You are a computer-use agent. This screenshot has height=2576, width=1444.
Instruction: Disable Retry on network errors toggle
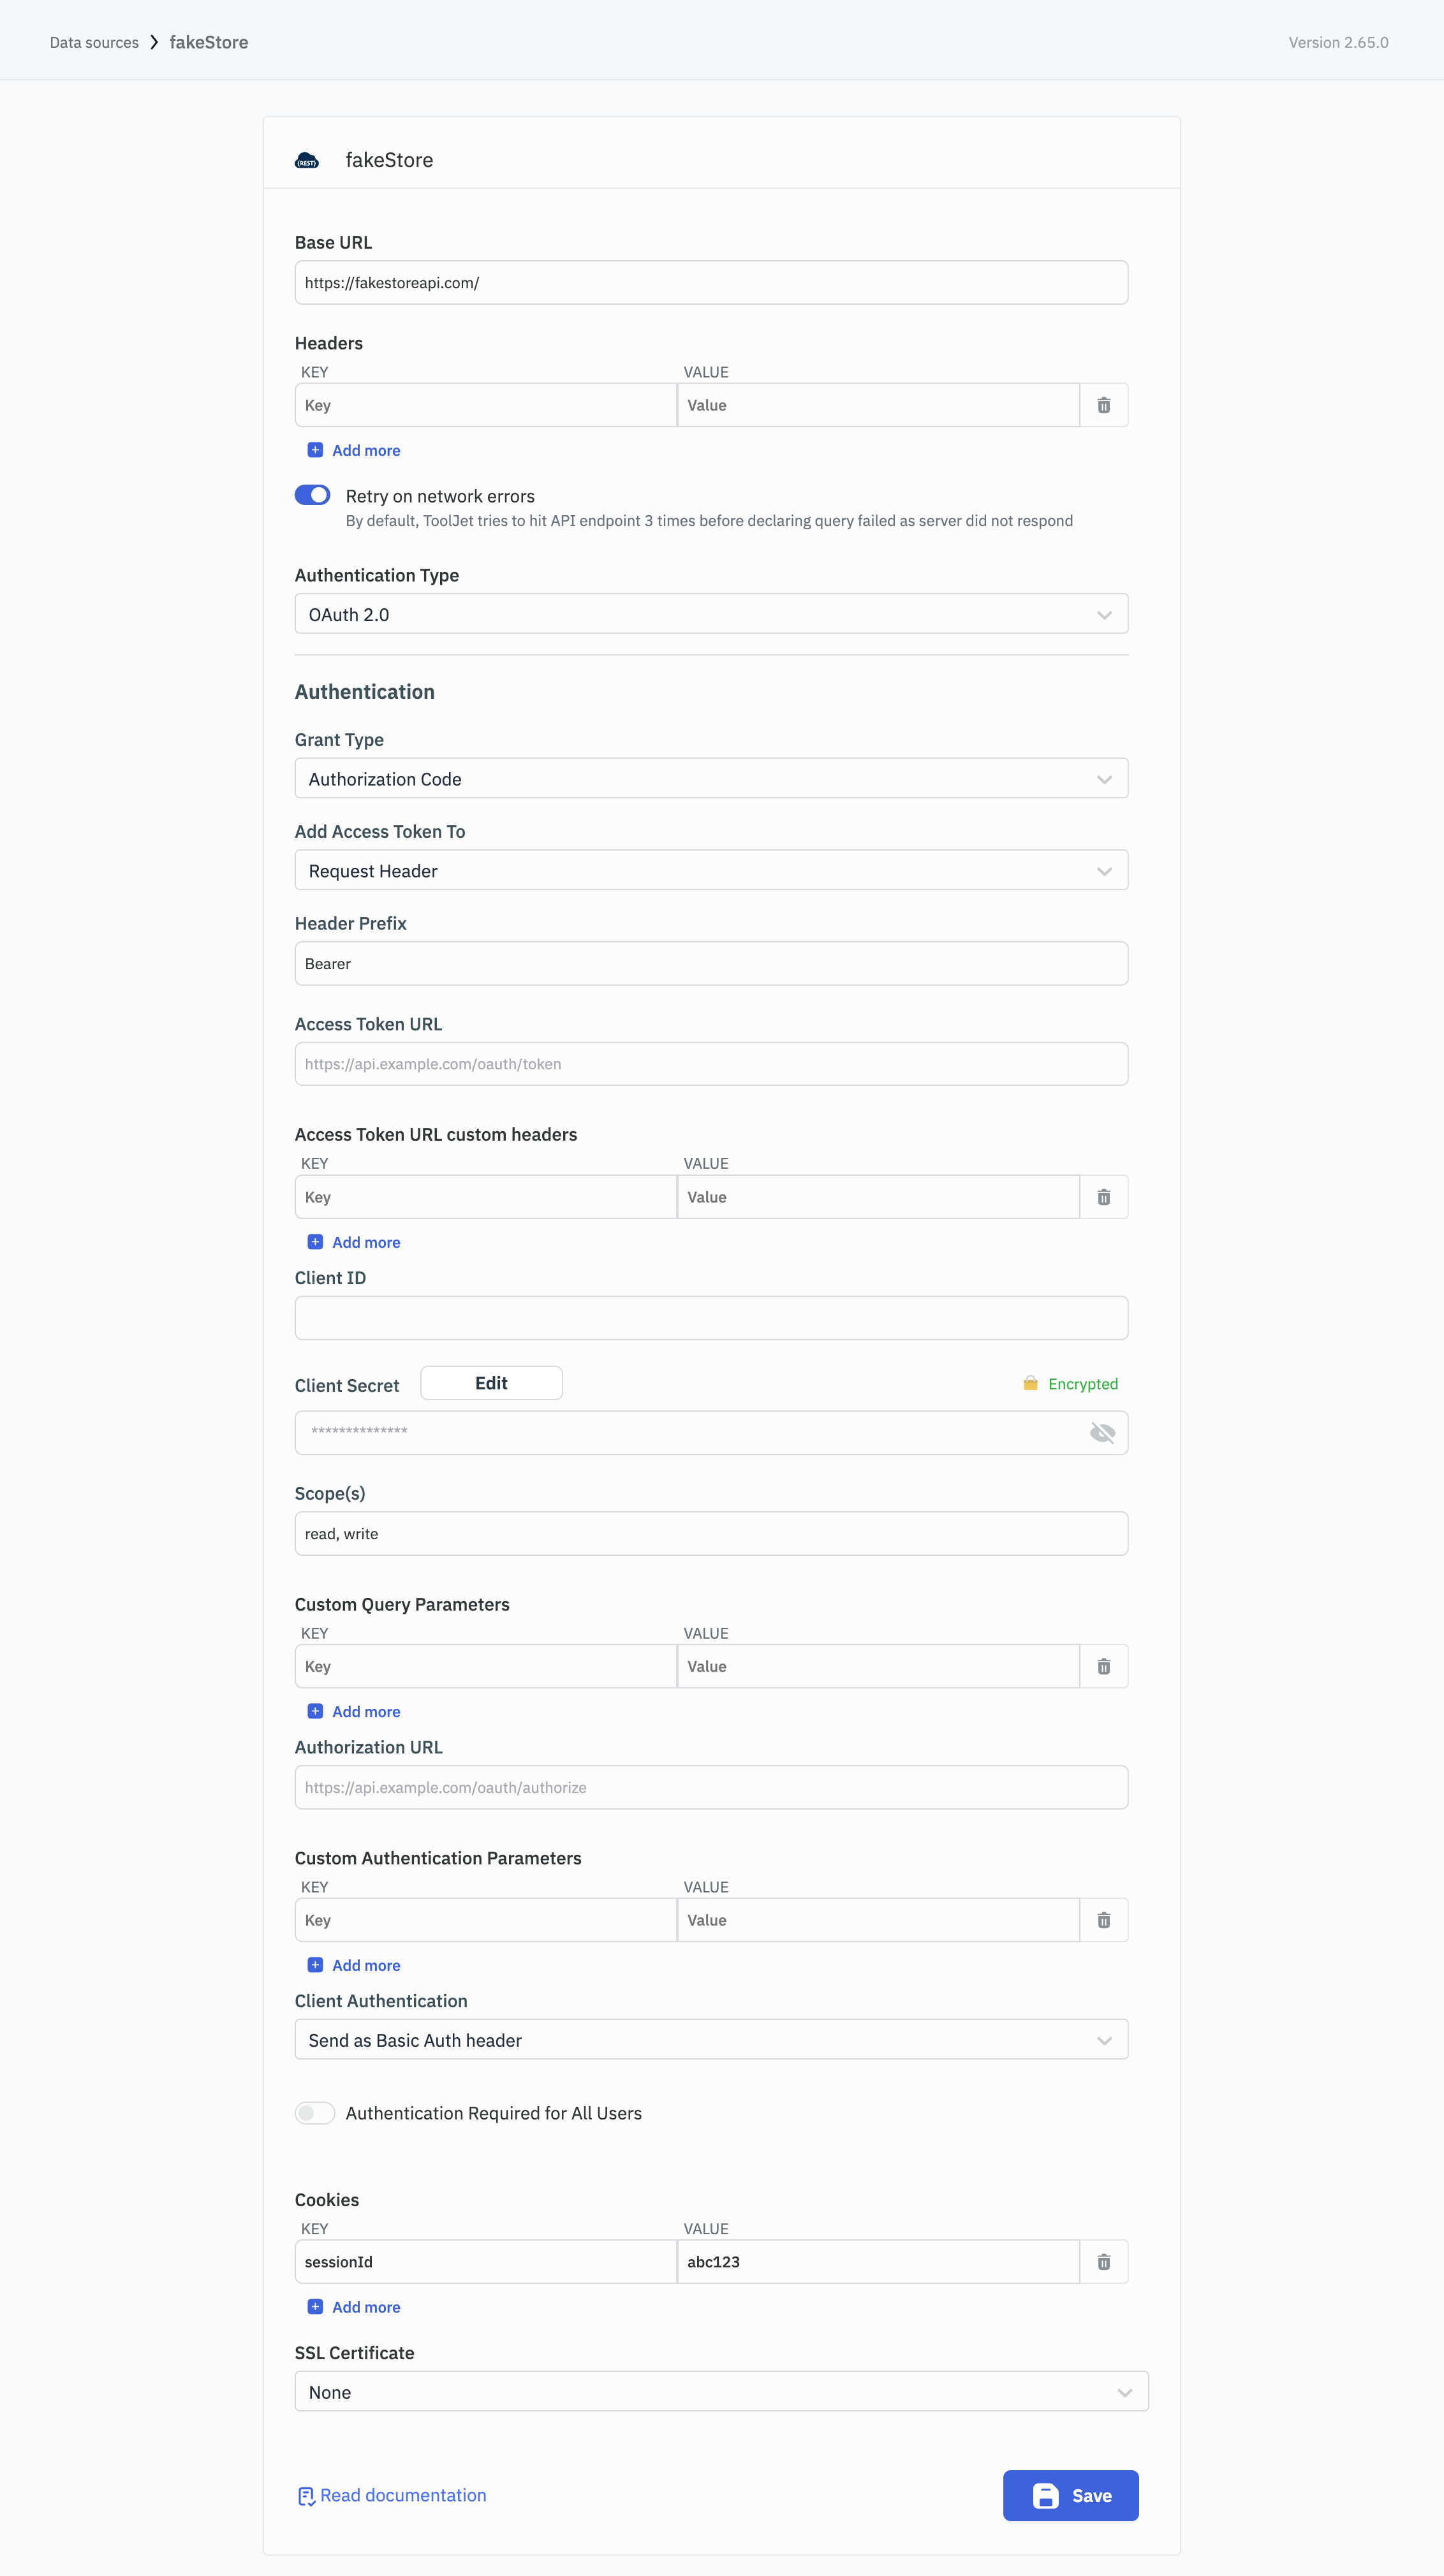click(x=313, y=495)
